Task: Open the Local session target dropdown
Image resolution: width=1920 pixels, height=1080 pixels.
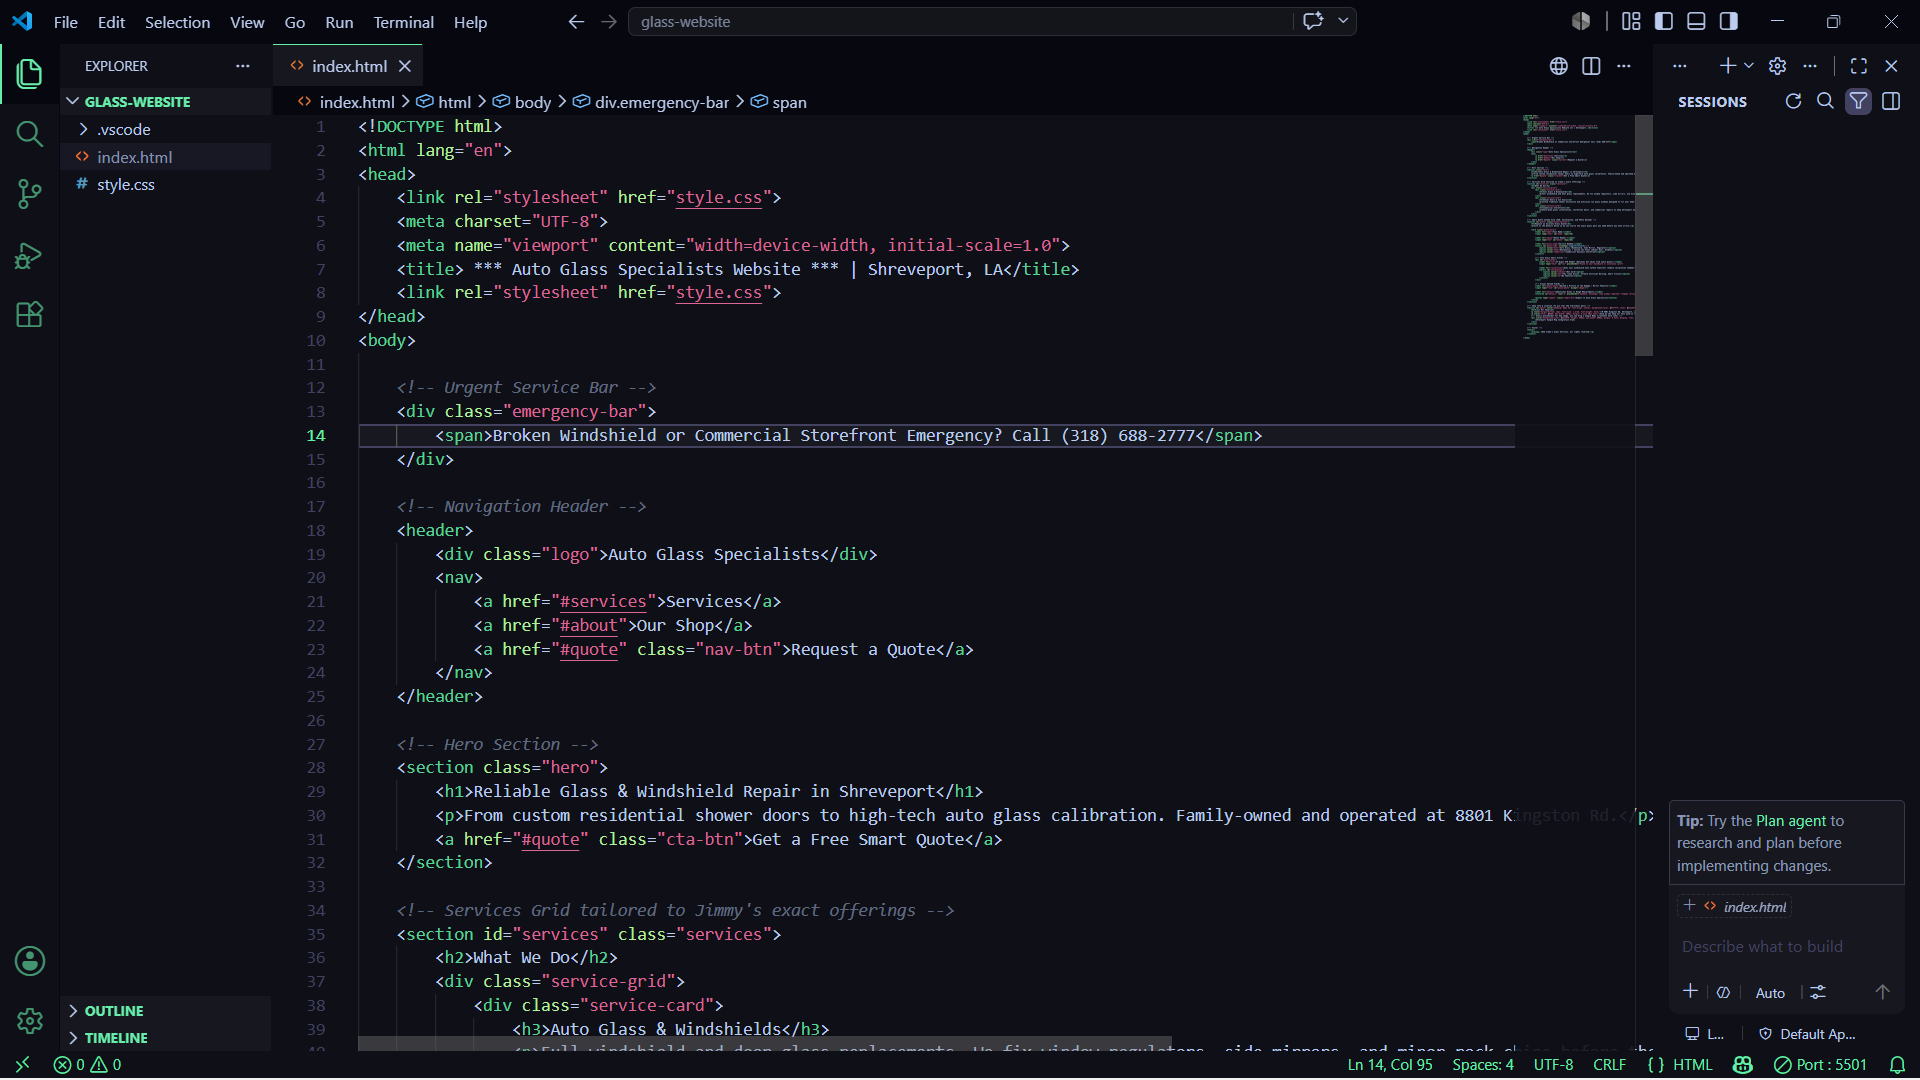Action: pyautogui.click(x=1704, y=1034)
